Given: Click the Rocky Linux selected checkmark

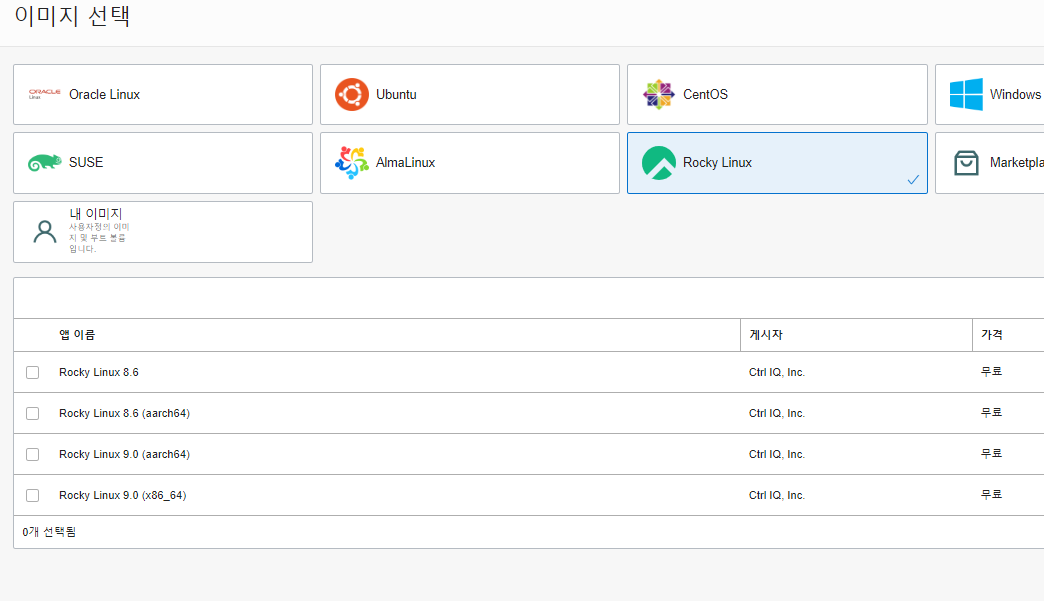Looking at the screenshot, I should coord(913,180).
